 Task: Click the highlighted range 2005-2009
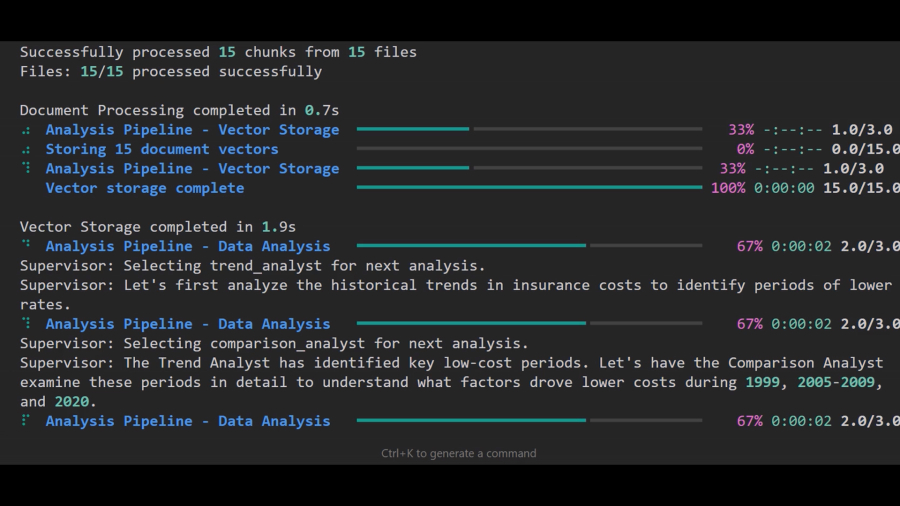840,382
